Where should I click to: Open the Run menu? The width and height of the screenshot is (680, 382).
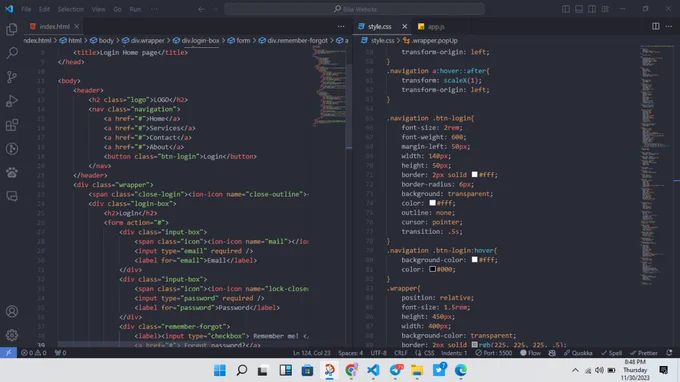[x=135, y=9]
